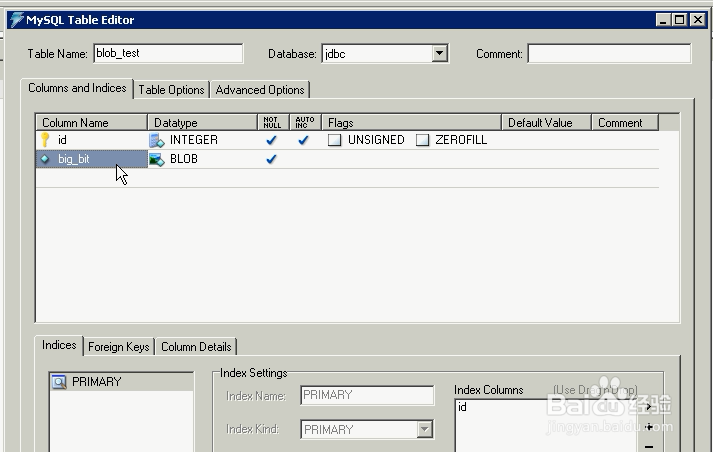Click the Datatype column header
Screen dimensions: 713x452
click(202, 123)
